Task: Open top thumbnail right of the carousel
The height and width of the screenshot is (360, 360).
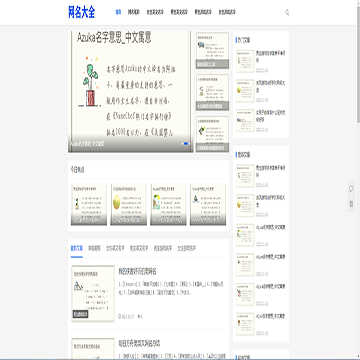Action: point(212,50)
